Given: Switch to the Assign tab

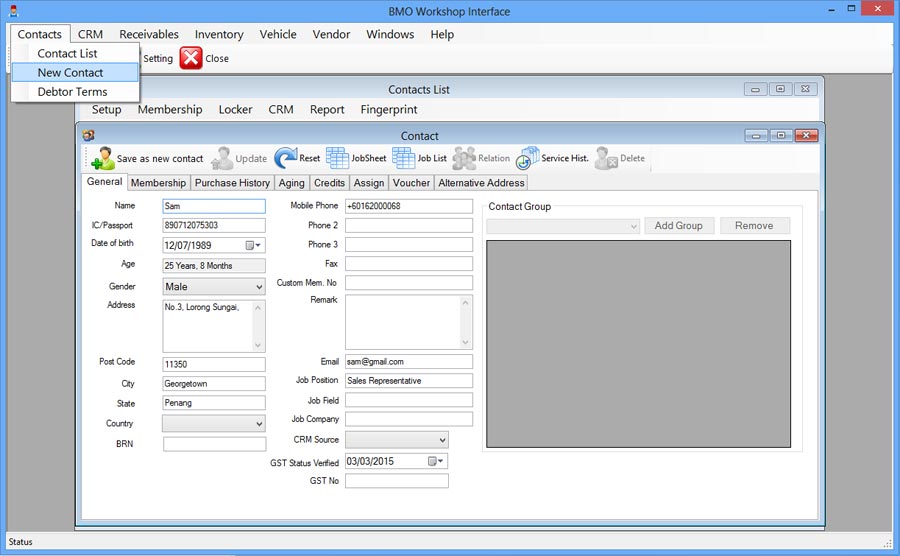Looking at the screenshot, I should pyautogui.click(x=368, y=182).
